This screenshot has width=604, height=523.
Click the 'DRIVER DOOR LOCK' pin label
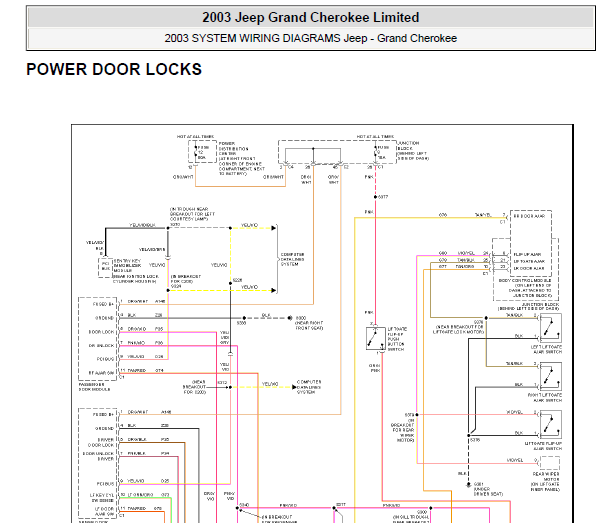pos(101,442)
